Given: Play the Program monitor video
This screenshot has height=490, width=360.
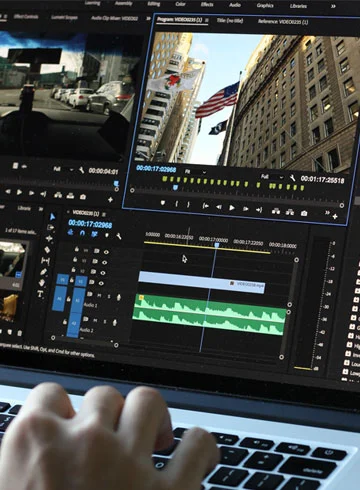Looking at the screenshot, I should tap(232, 208).
